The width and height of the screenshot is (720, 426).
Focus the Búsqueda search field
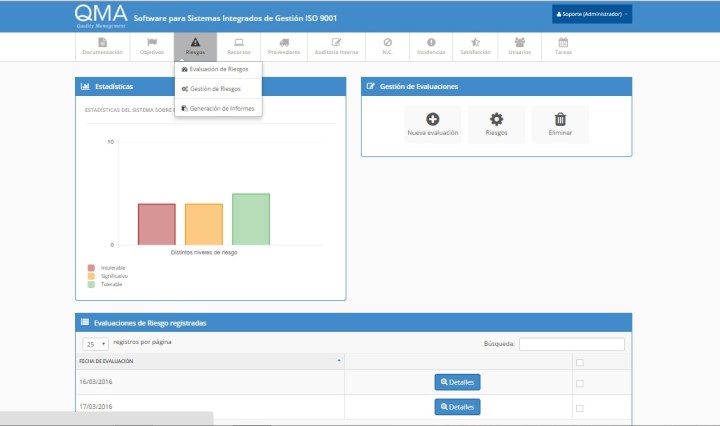coord(571,344)
